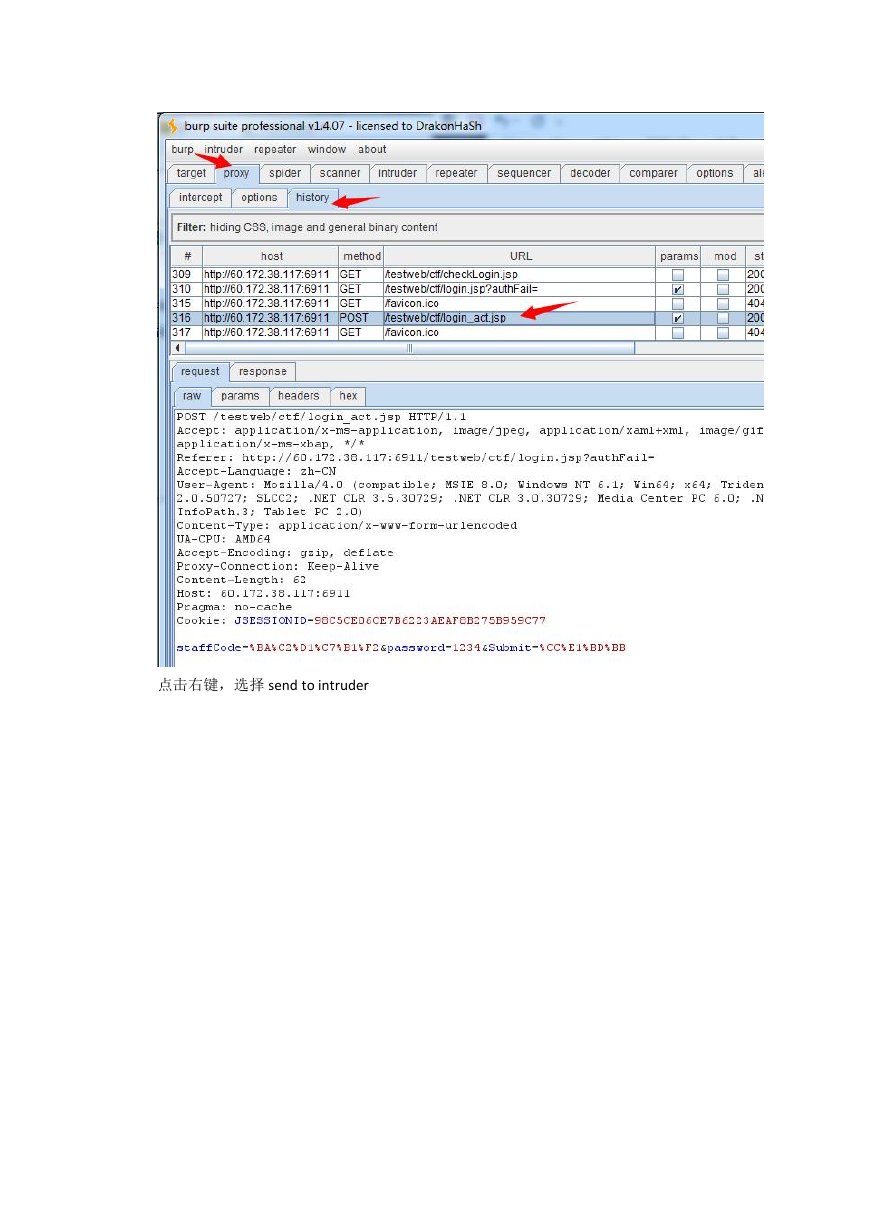Switch to the sequencer tab
This screenshot has width=869, height=1228.
coord(524,173)
